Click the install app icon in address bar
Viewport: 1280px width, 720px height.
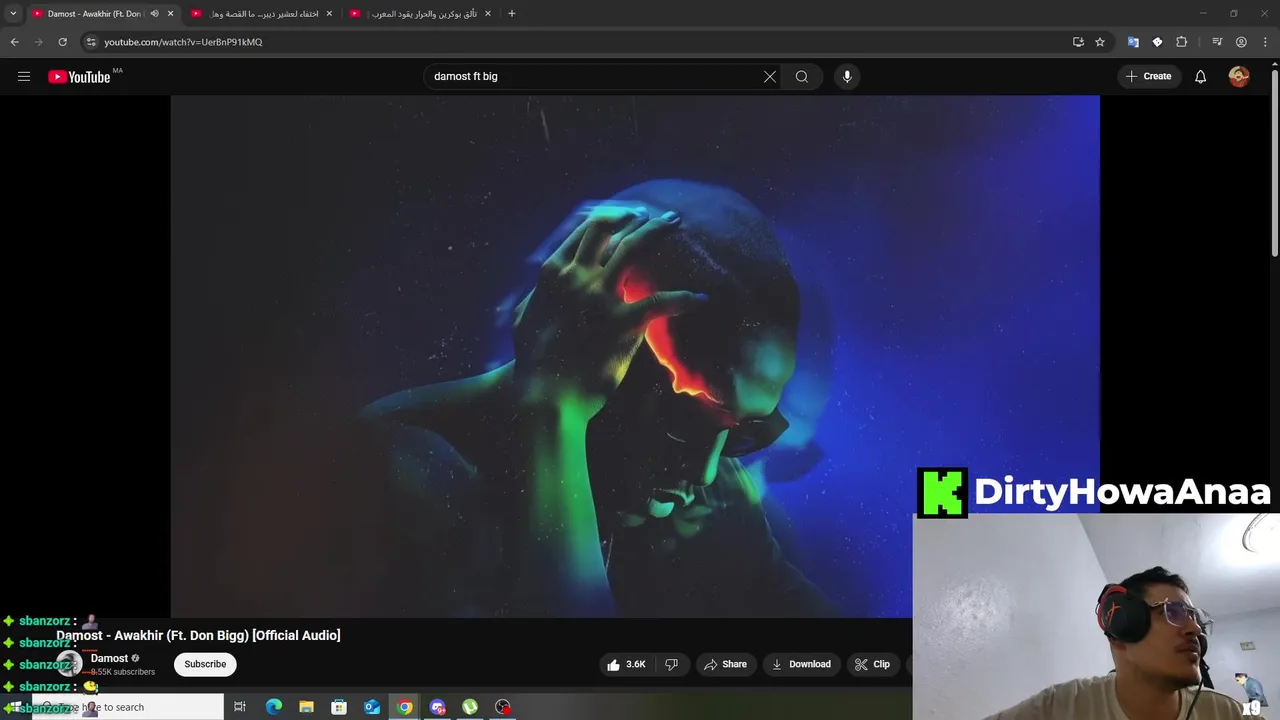(1078, 42)
